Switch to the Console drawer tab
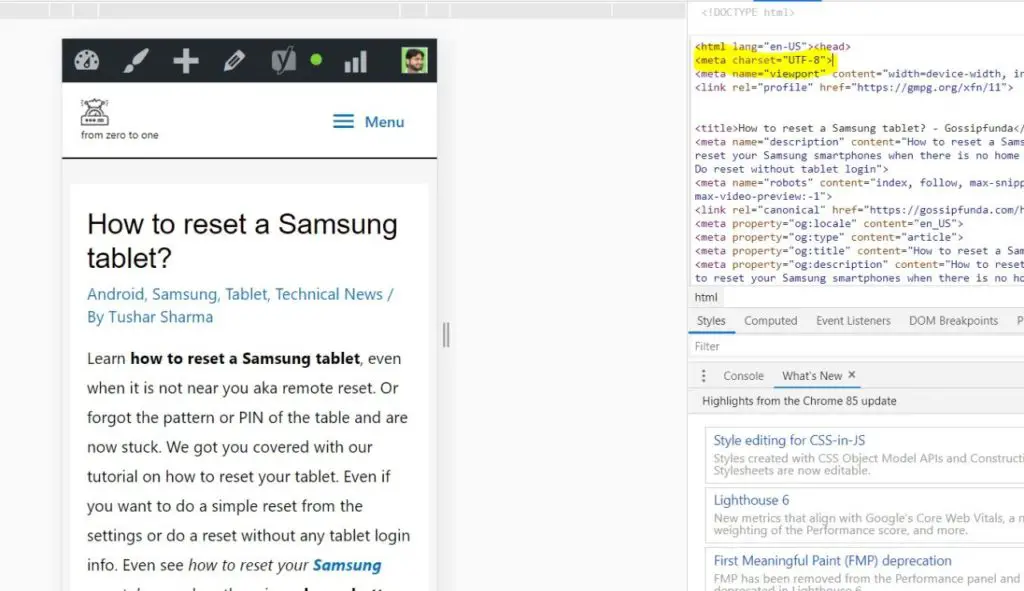Screen dimensions: 1024x591 point(743,375)
